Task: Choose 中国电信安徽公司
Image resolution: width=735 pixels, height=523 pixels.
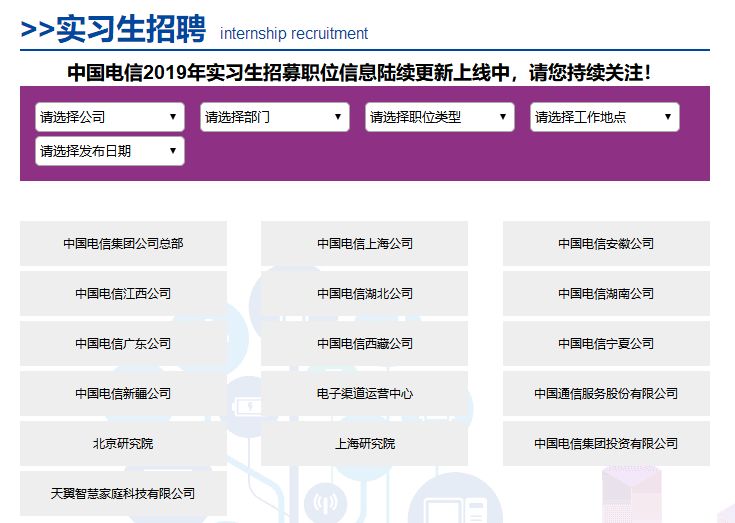Action: click(606, 244)
